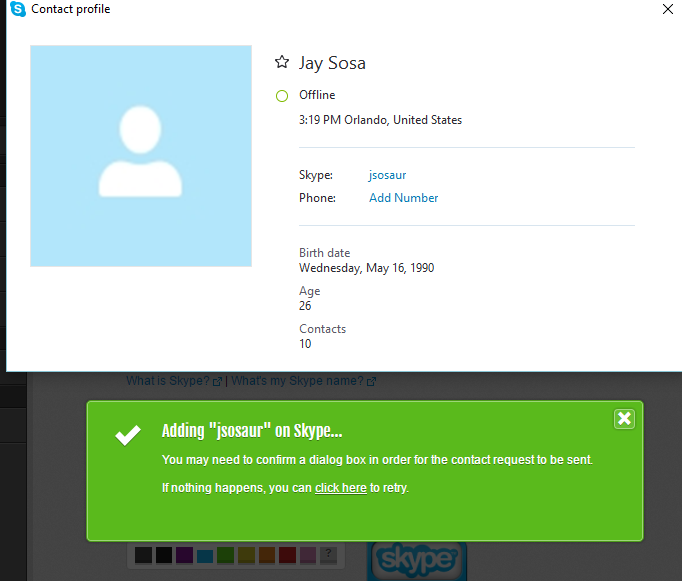Click the Skype logo in the title bar
The width and height of the screenshot is (682, 581).
[x=18, y=9]
